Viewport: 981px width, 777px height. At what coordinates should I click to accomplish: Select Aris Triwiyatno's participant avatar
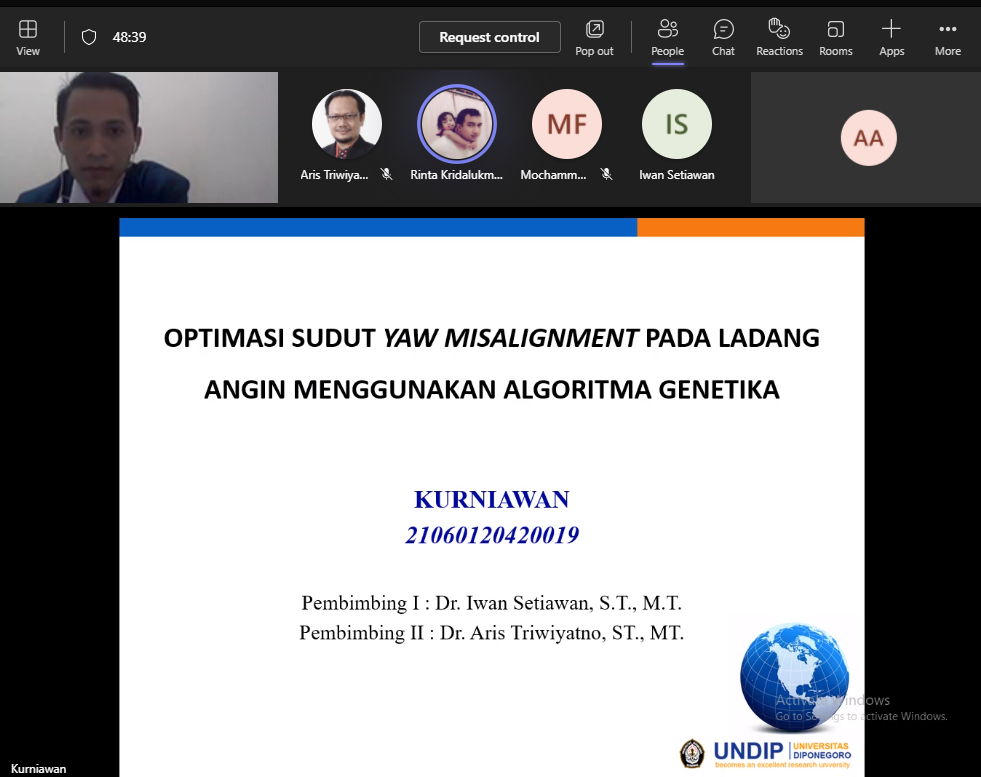point(347,124)
